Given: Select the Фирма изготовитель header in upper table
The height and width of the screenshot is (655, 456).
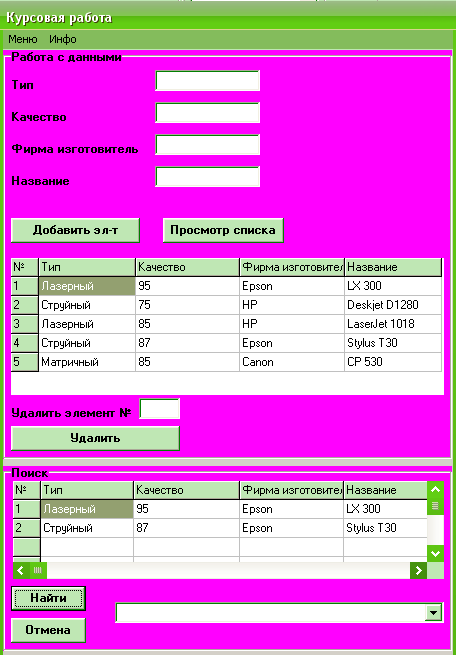Looking at the screenshot, I should click(x=292, y=267).
